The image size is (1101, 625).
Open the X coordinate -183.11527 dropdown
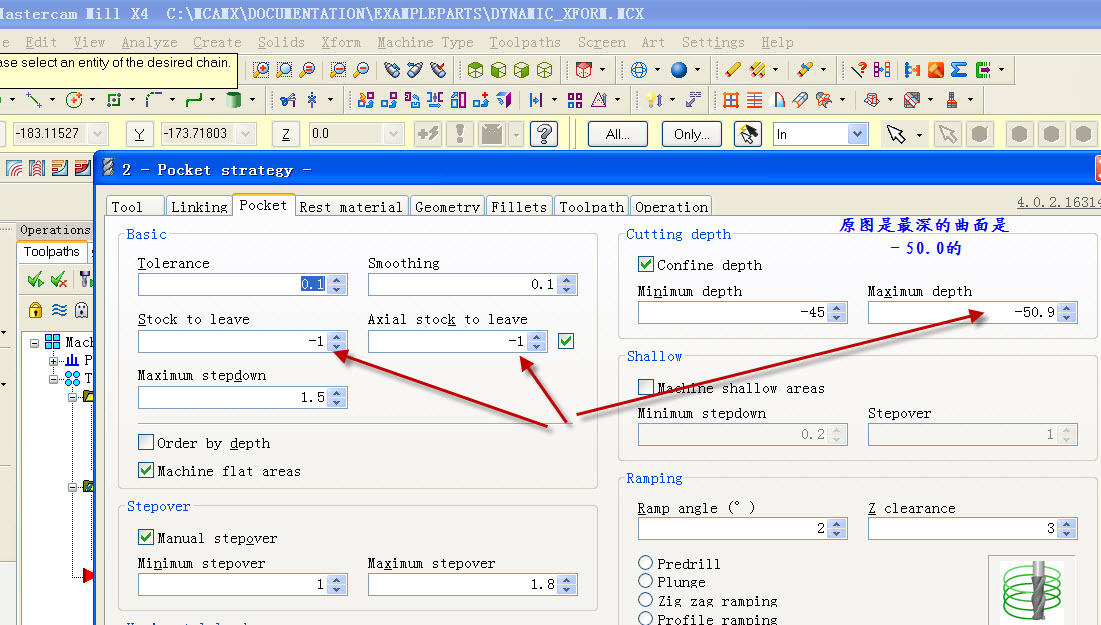pyautogui.click(x=98, y=133)
